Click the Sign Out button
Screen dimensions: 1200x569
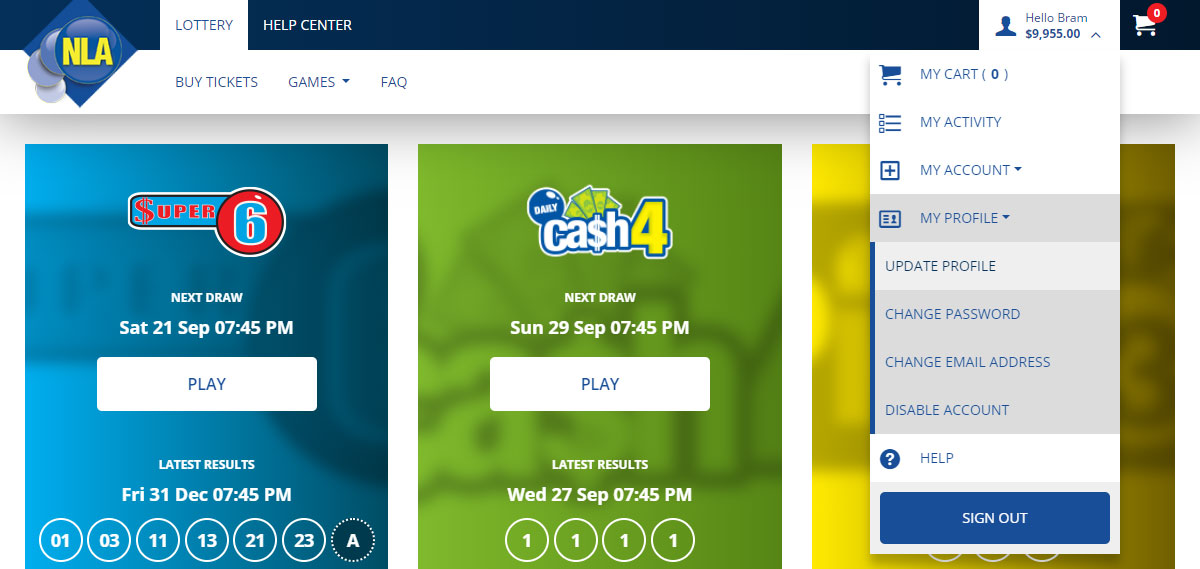pos(995,518)
